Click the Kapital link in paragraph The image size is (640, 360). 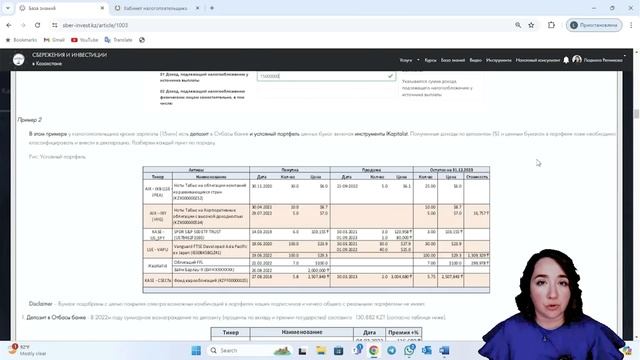pos(397,134)
